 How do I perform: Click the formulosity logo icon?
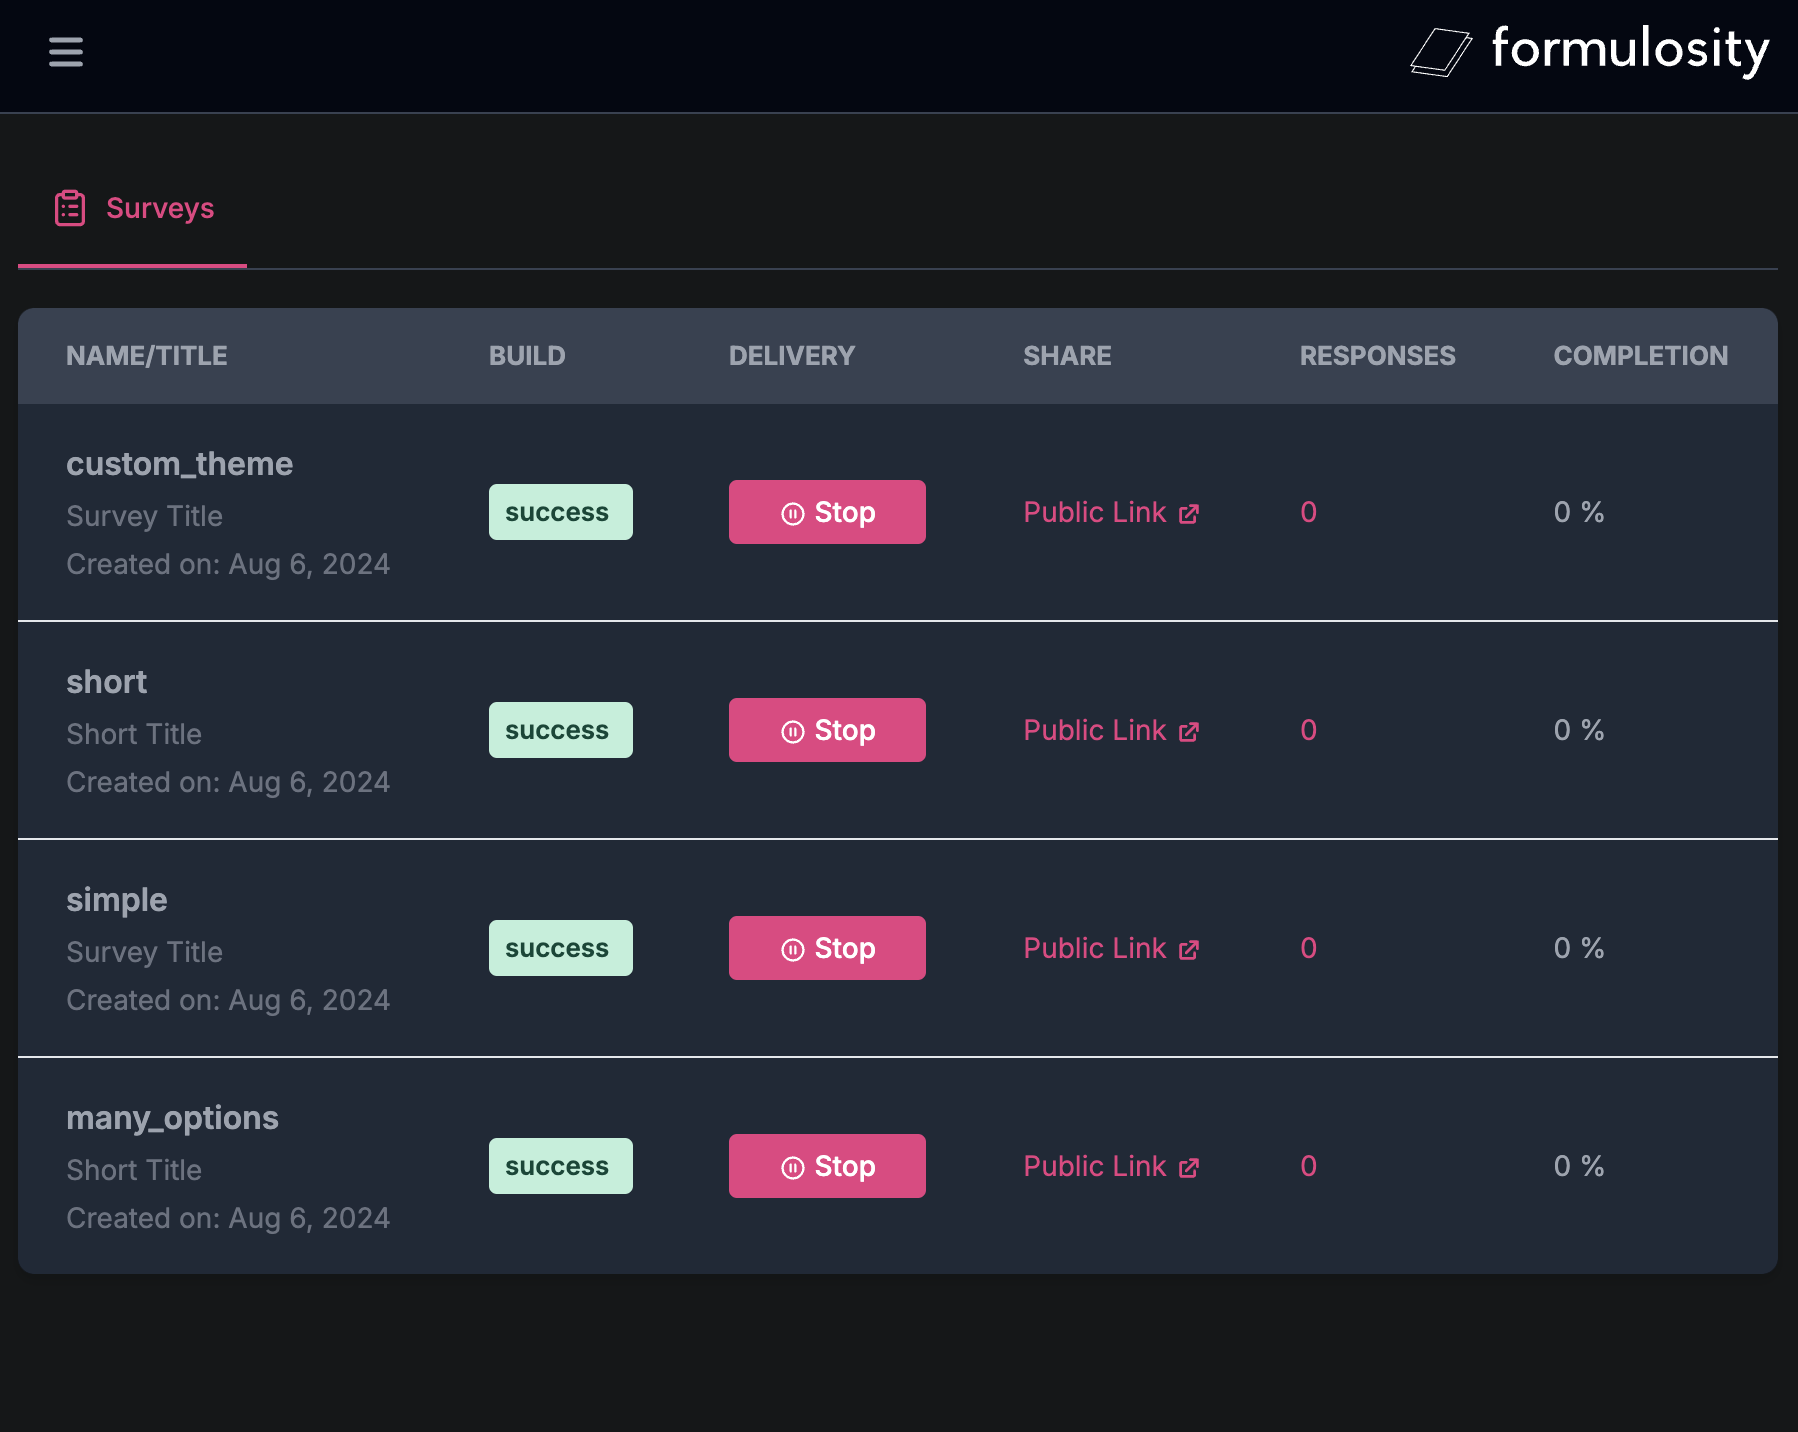click(x=1440, y=52)
